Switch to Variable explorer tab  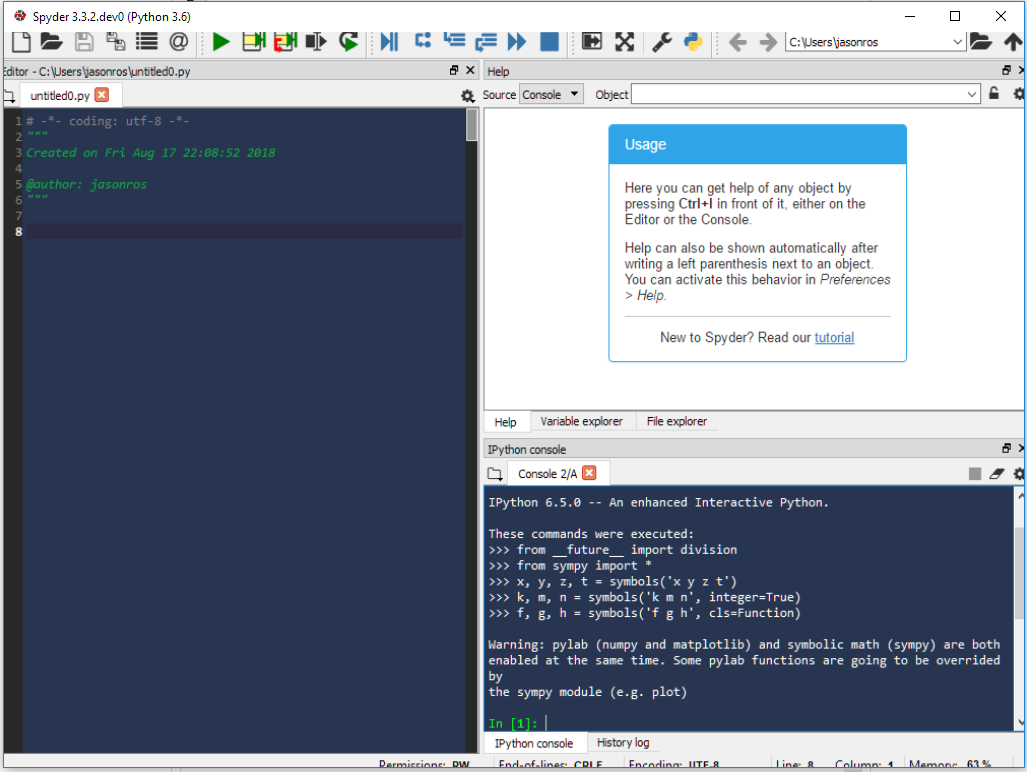(582, 421)
